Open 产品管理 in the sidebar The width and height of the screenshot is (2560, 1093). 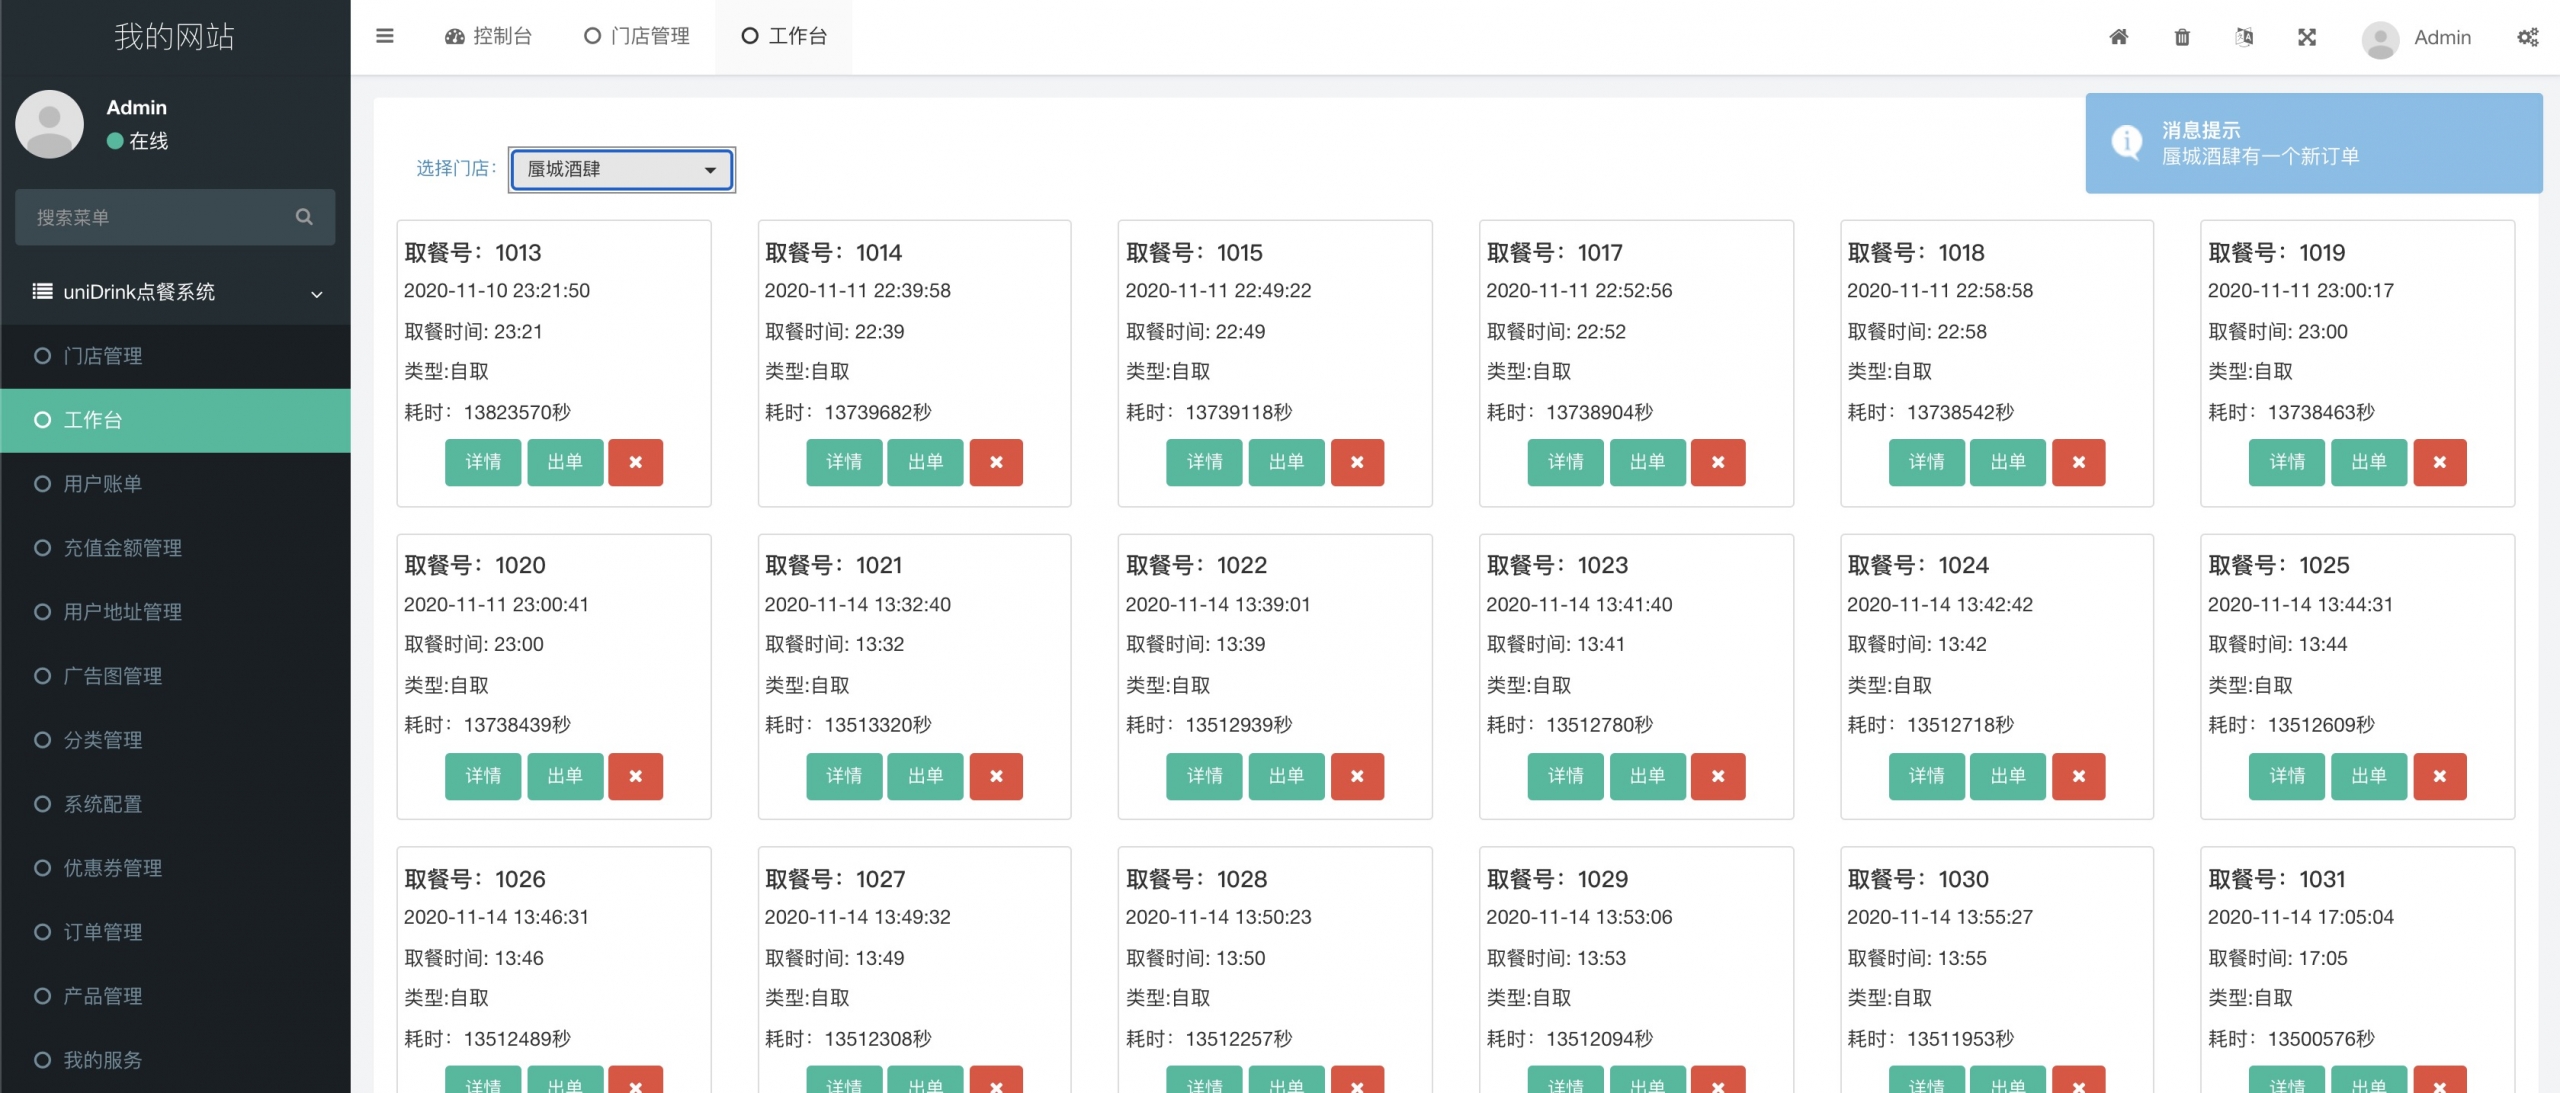pos(175,996)
